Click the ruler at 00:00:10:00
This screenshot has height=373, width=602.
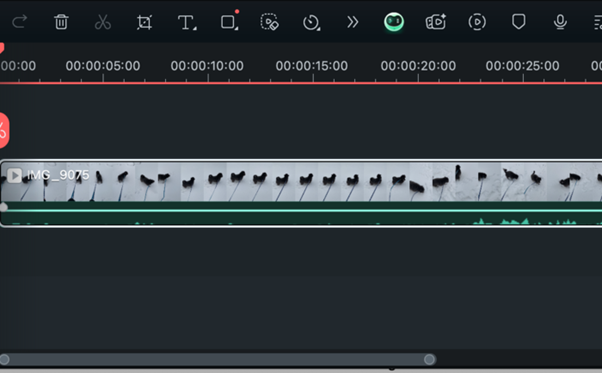coord(207,66)
